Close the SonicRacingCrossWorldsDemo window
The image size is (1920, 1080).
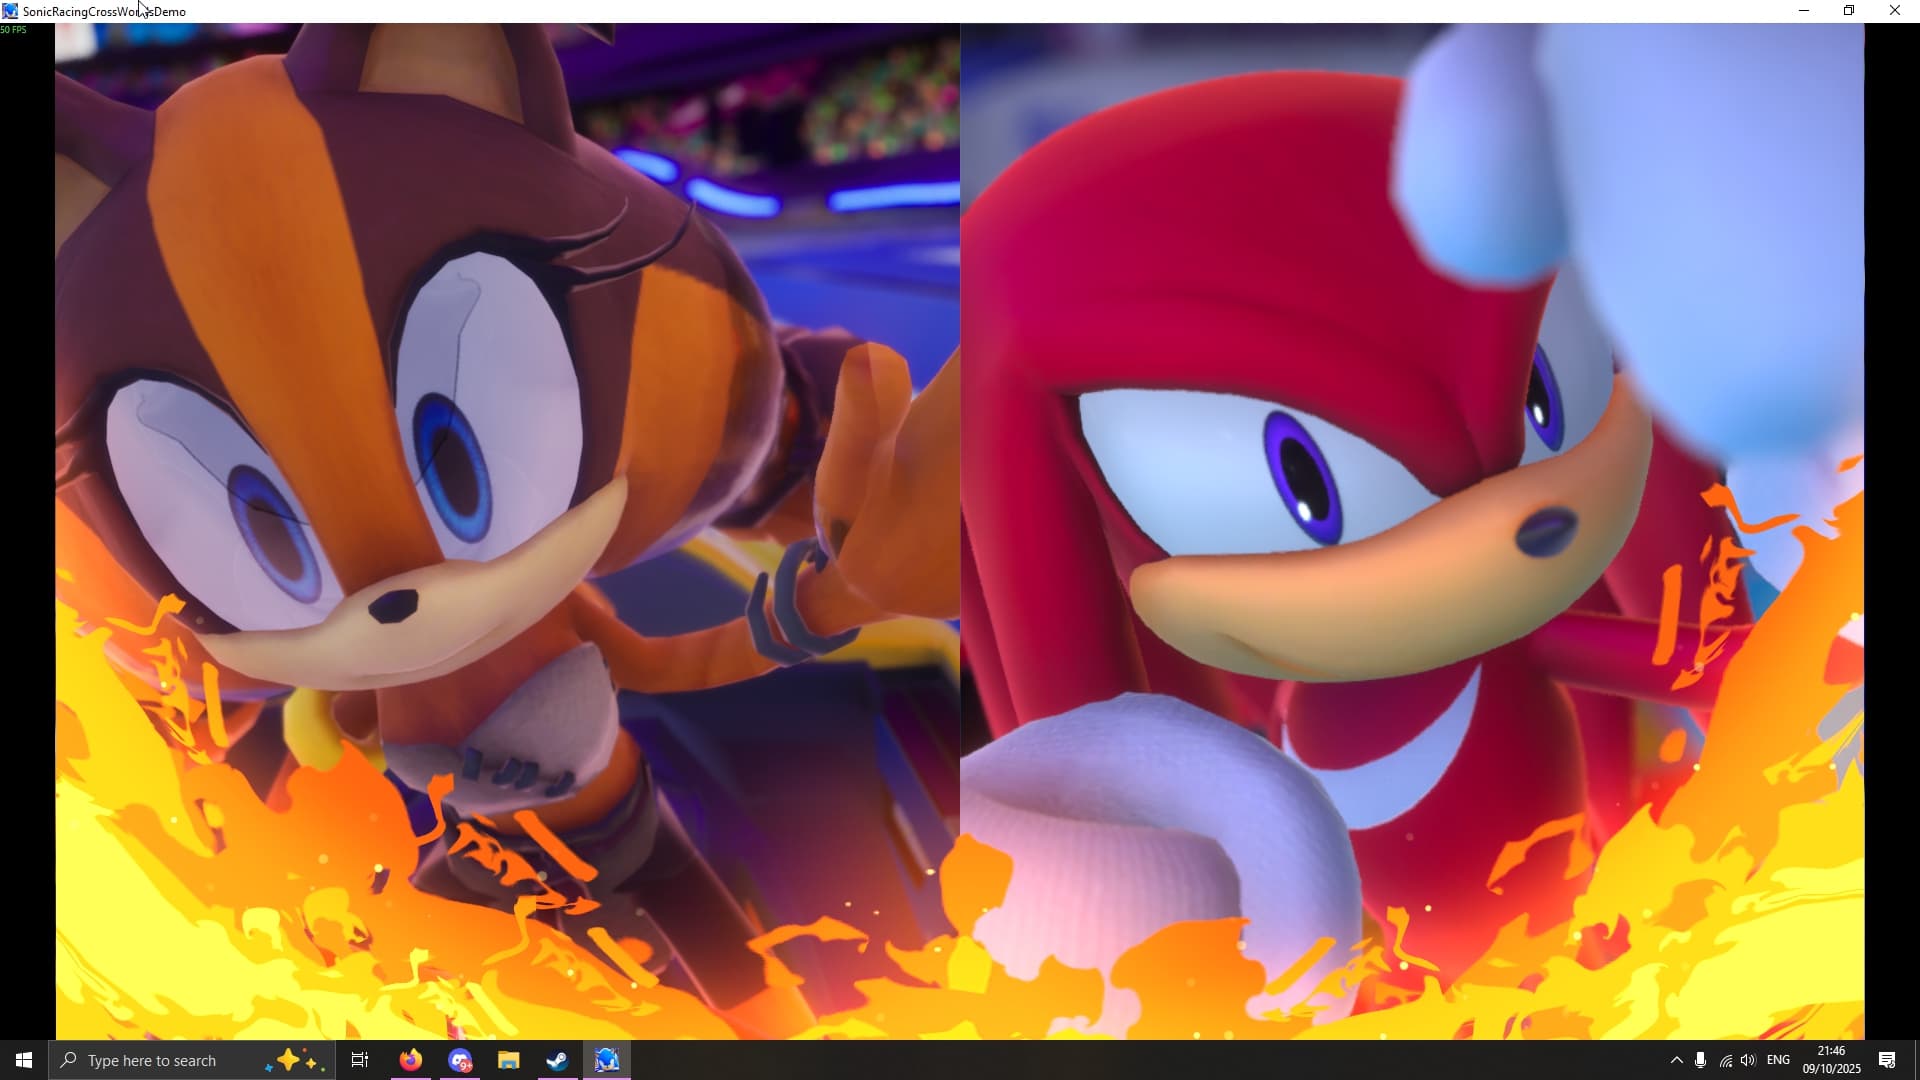(x=1894, y=11)
